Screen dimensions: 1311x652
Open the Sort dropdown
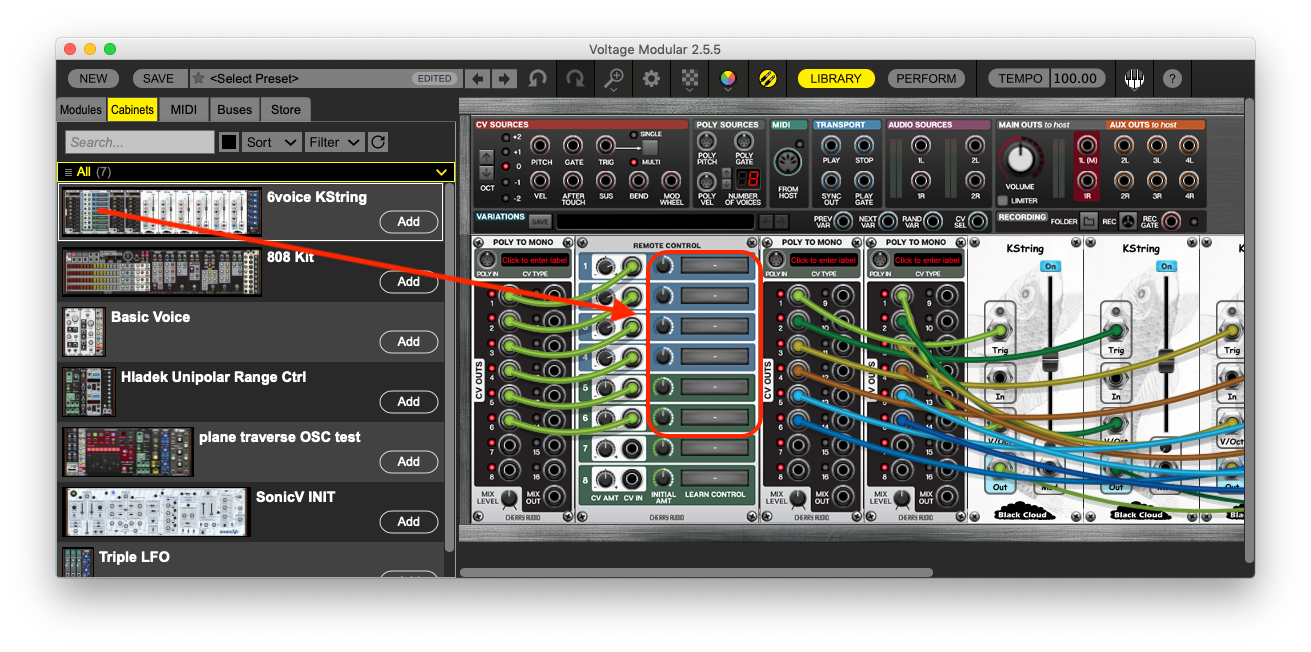(x=272, y=142)
